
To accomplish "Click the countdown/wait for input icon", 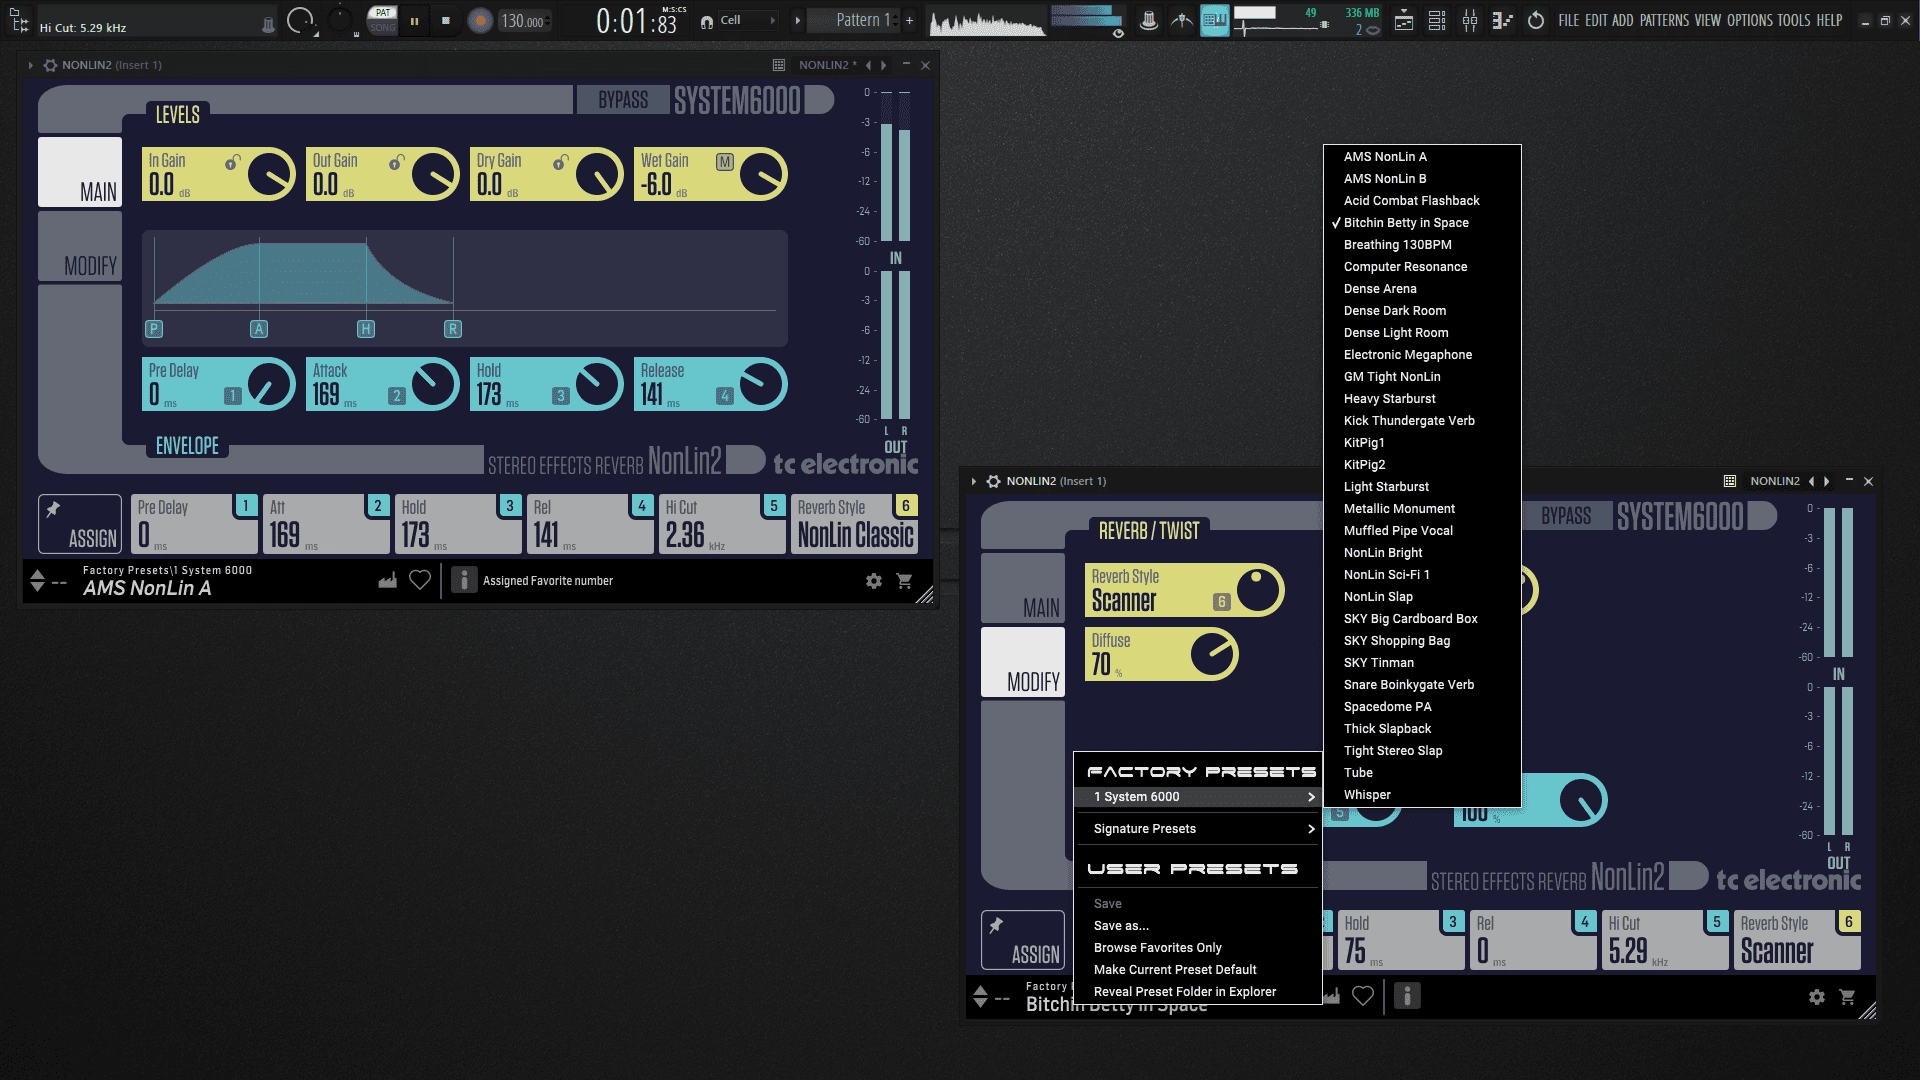I will tap(1181, 20).
